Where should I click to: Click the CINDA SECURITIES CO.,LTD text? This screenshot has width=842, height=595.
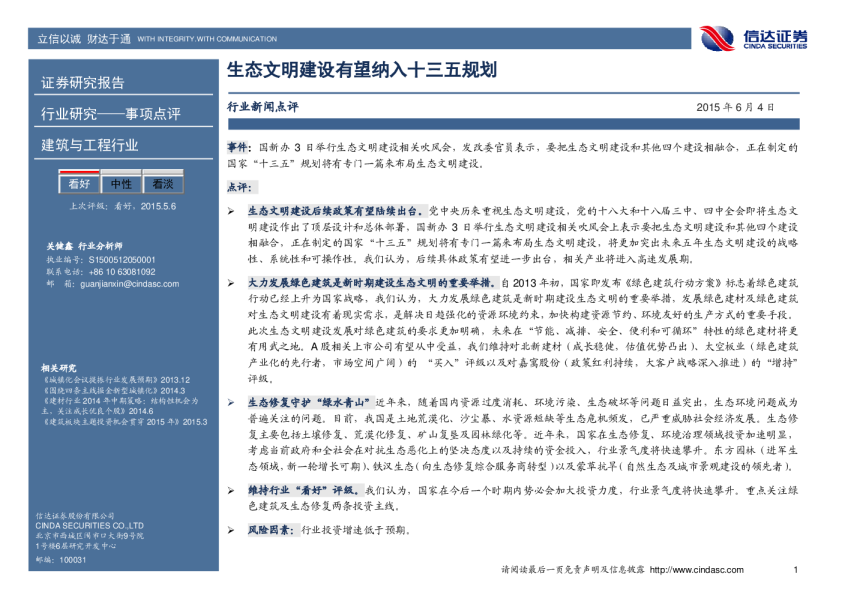tap(90, 526)
